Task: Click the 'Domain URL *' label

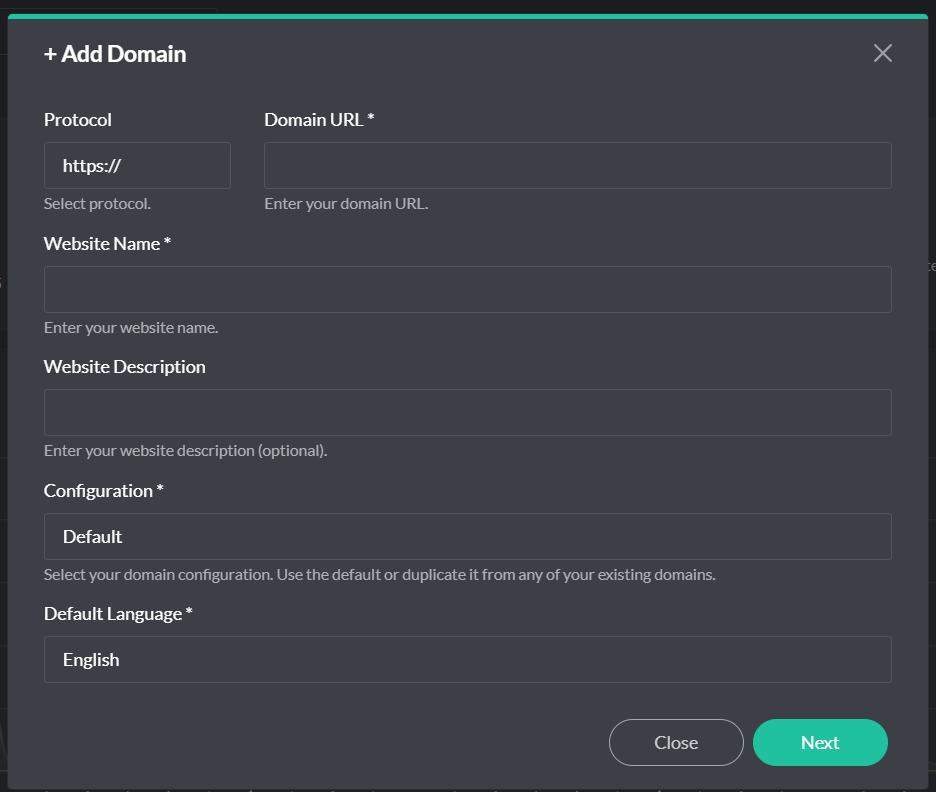Action: pyautogui.click(x=319, y=119)
